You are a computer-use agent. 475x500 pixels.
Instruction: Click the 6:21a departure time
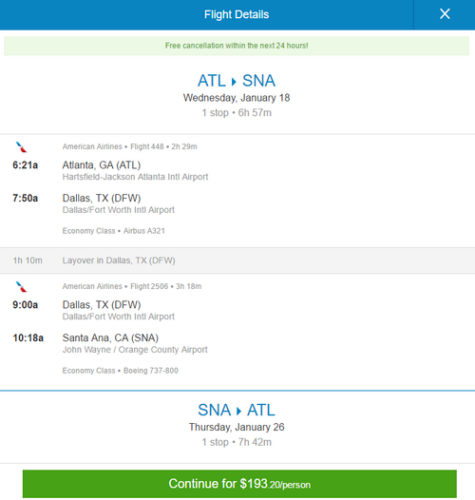point(25,165)
